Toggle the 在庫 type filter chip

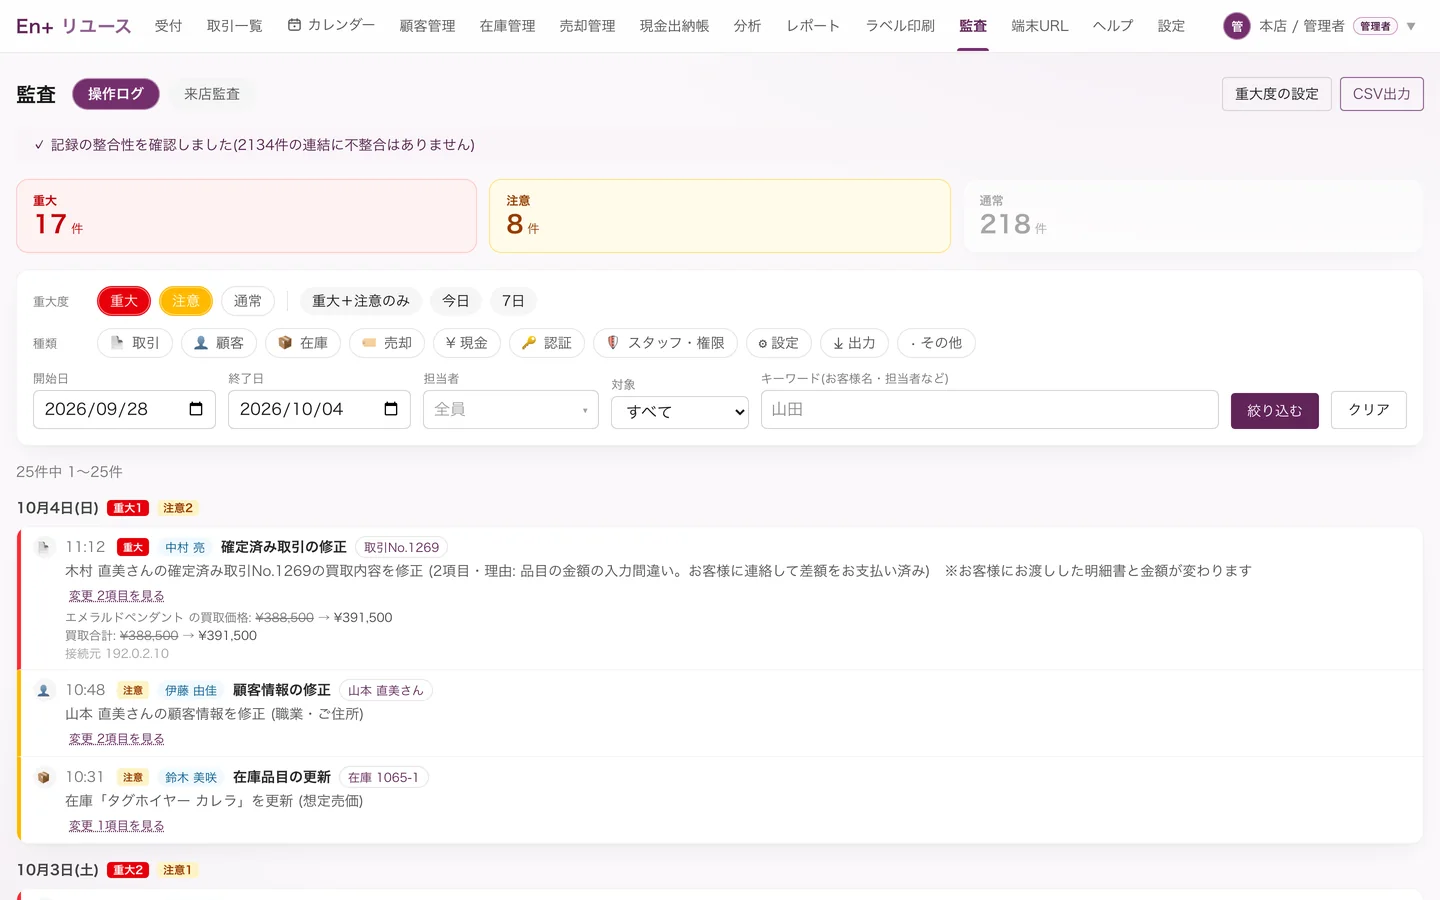[x=303, y=343]
